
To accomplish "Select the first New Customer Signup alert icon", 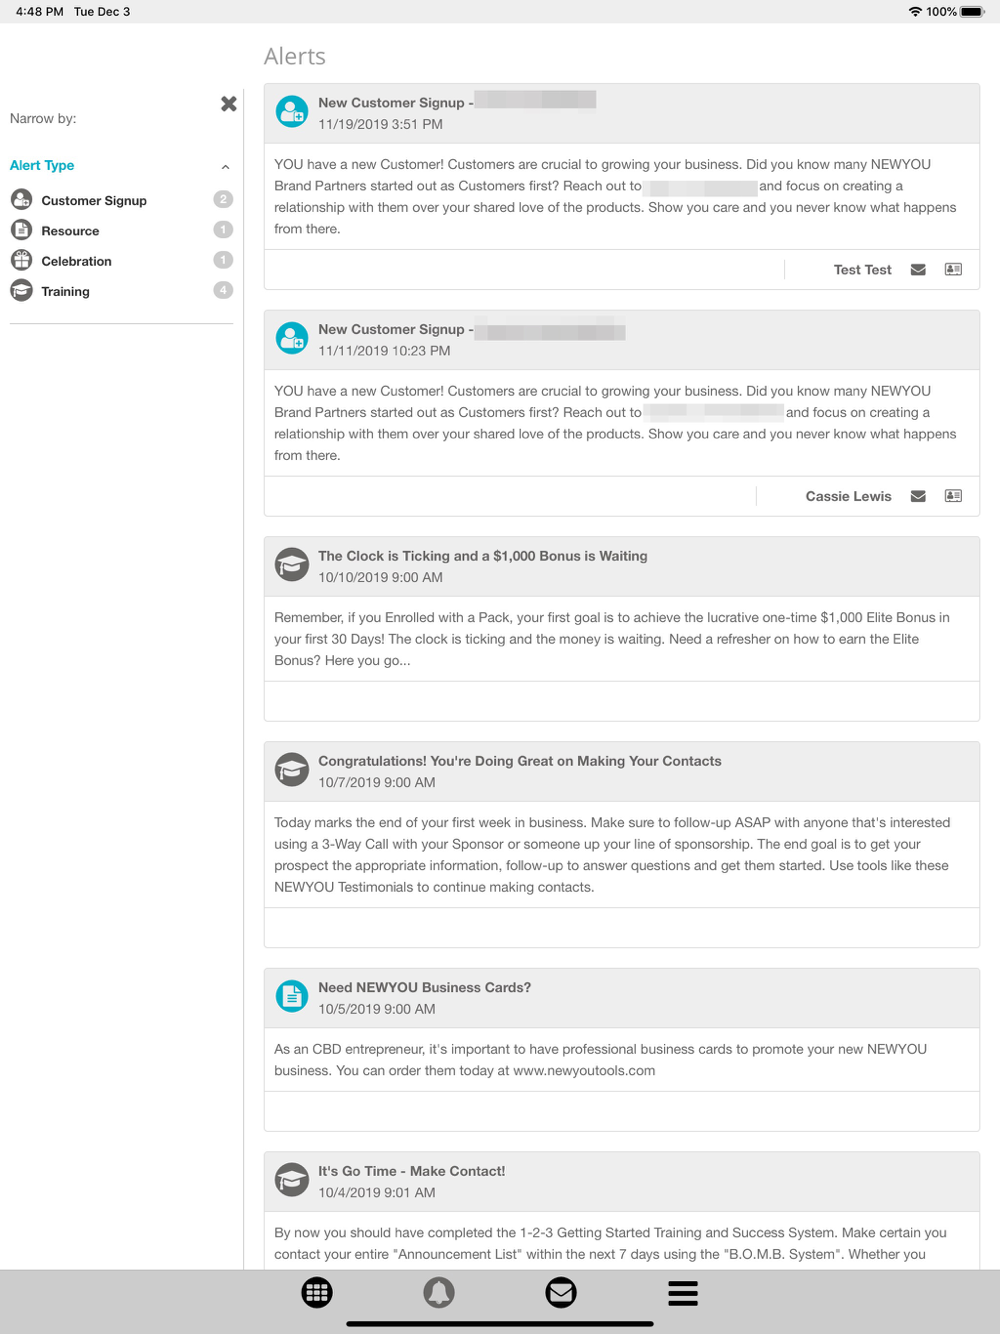I will click(292, 112).
